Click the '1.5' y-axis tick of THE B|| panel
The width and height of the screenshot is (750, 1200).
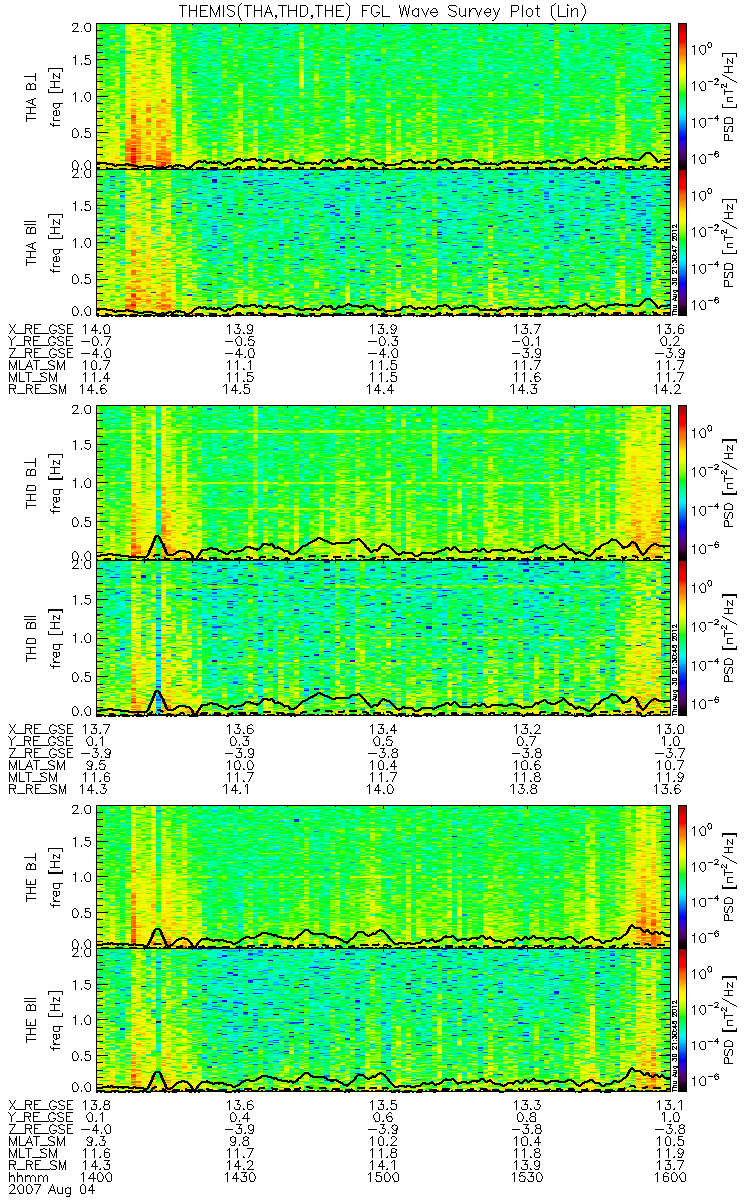click(x=80, y=985)
